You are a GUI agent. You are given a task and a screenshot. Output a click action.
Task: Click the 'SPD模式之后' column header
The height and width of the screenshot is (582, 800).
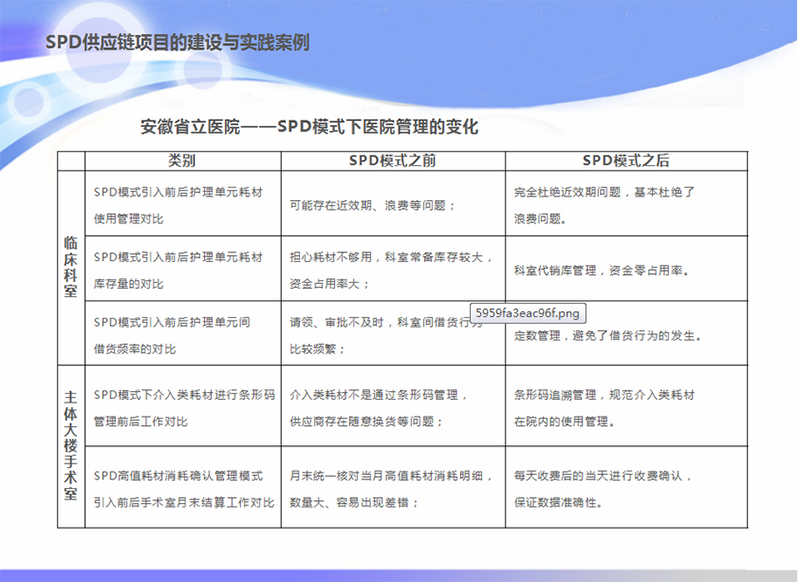[x=626, y=161]
